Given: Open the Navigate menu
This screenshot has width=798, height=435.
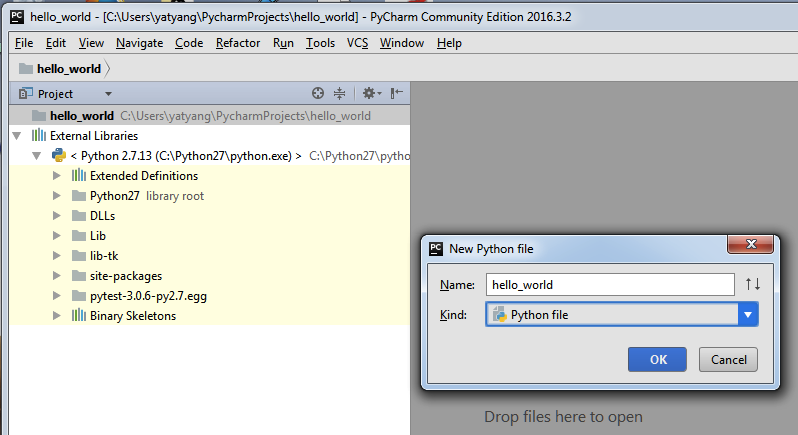Looking at the screenshot, I should pos(139,43).
